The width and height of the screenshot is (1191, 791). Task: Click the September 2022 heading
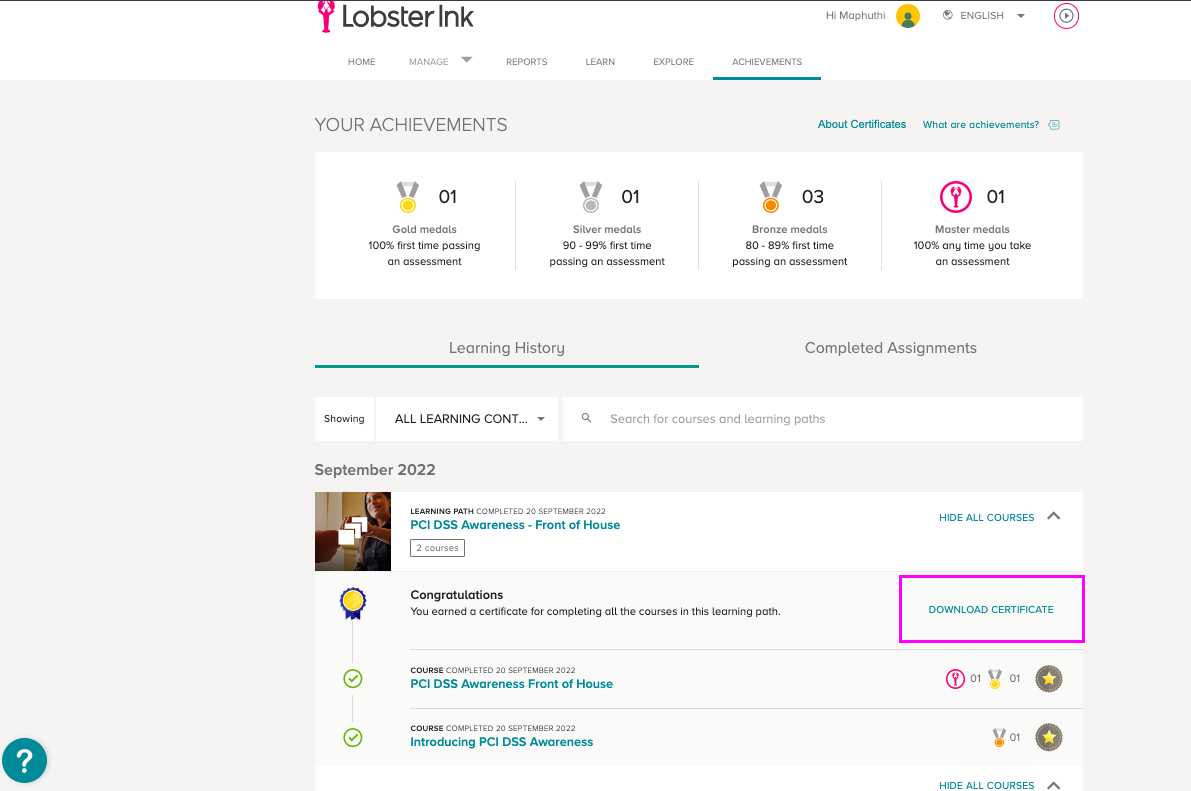[375, 470]
